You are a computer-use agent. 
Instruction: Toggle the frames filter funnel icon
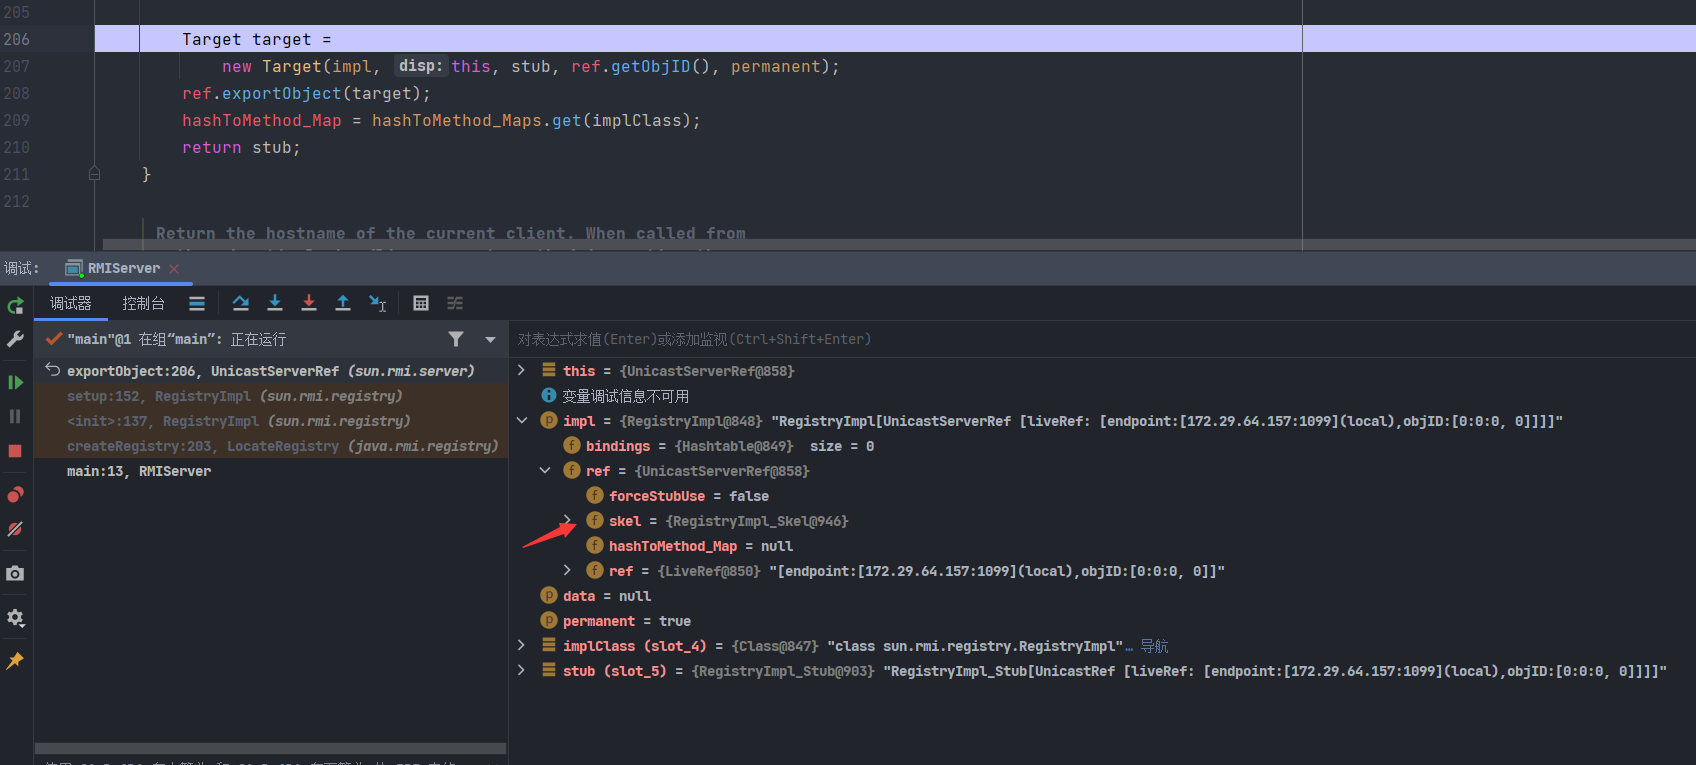tap(456, 340)
